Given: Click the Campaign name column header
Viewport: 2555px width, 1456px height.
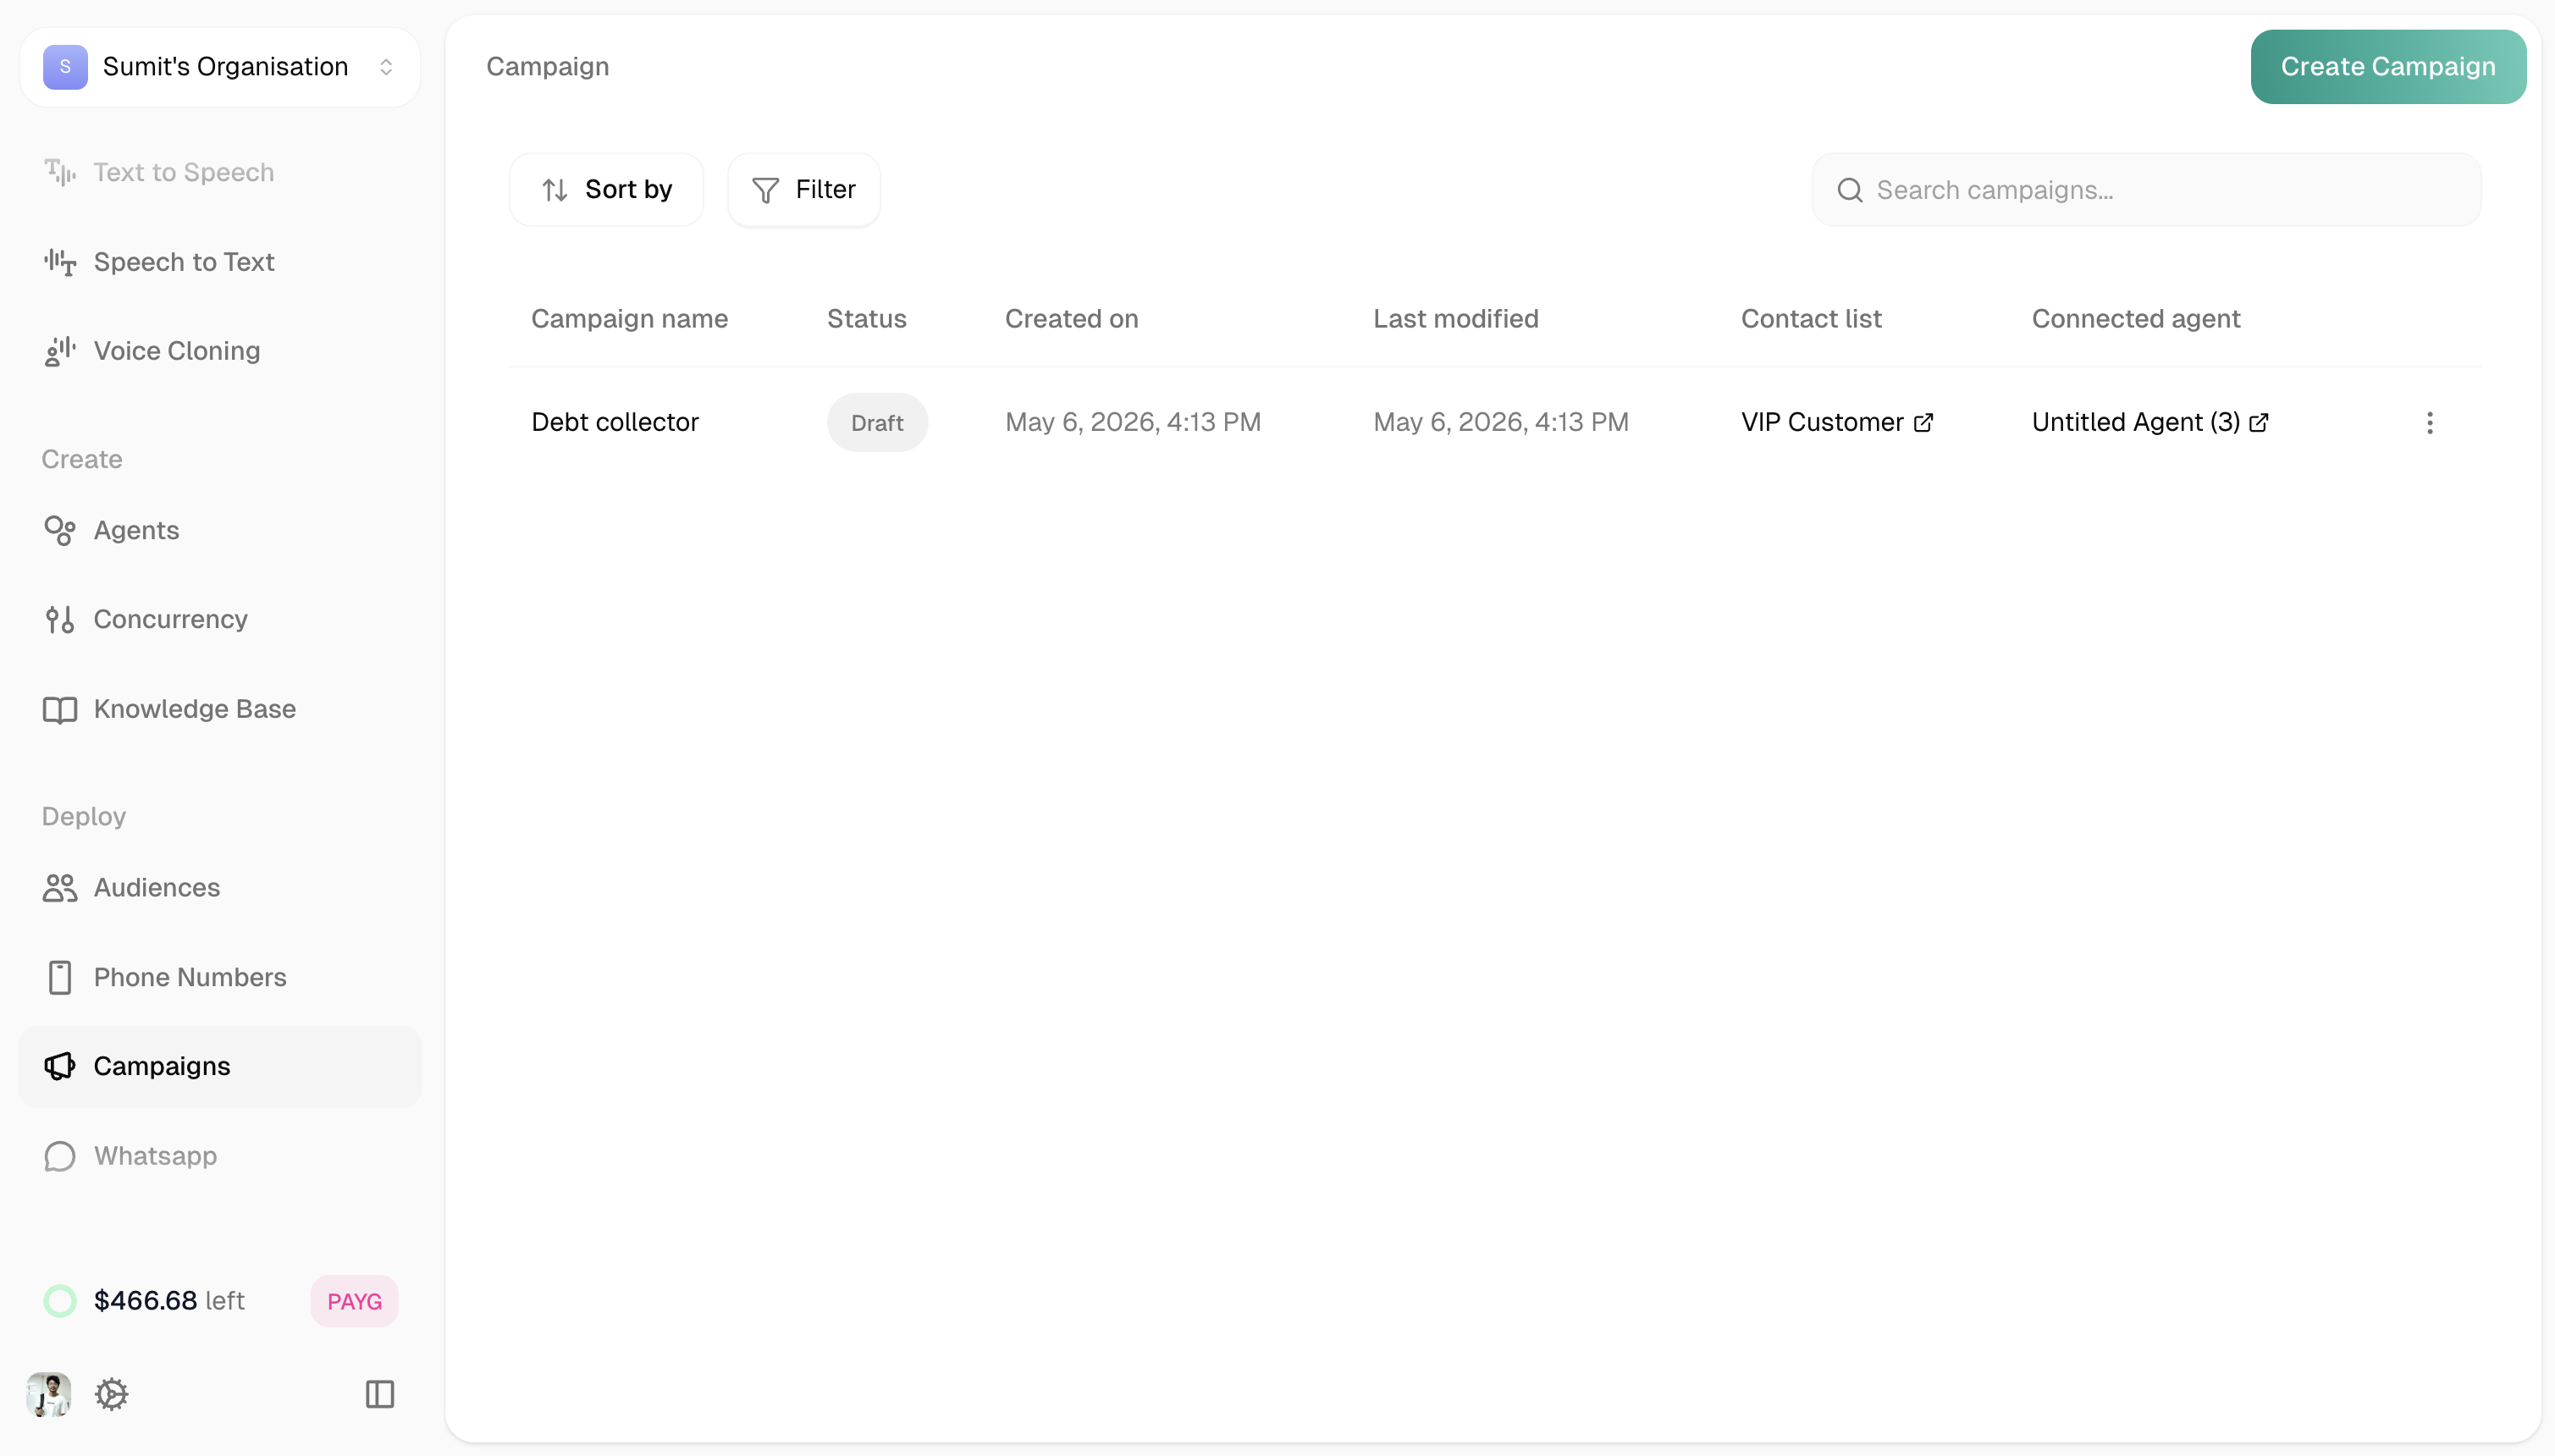Looking at the screenshot, I should 629,319.
